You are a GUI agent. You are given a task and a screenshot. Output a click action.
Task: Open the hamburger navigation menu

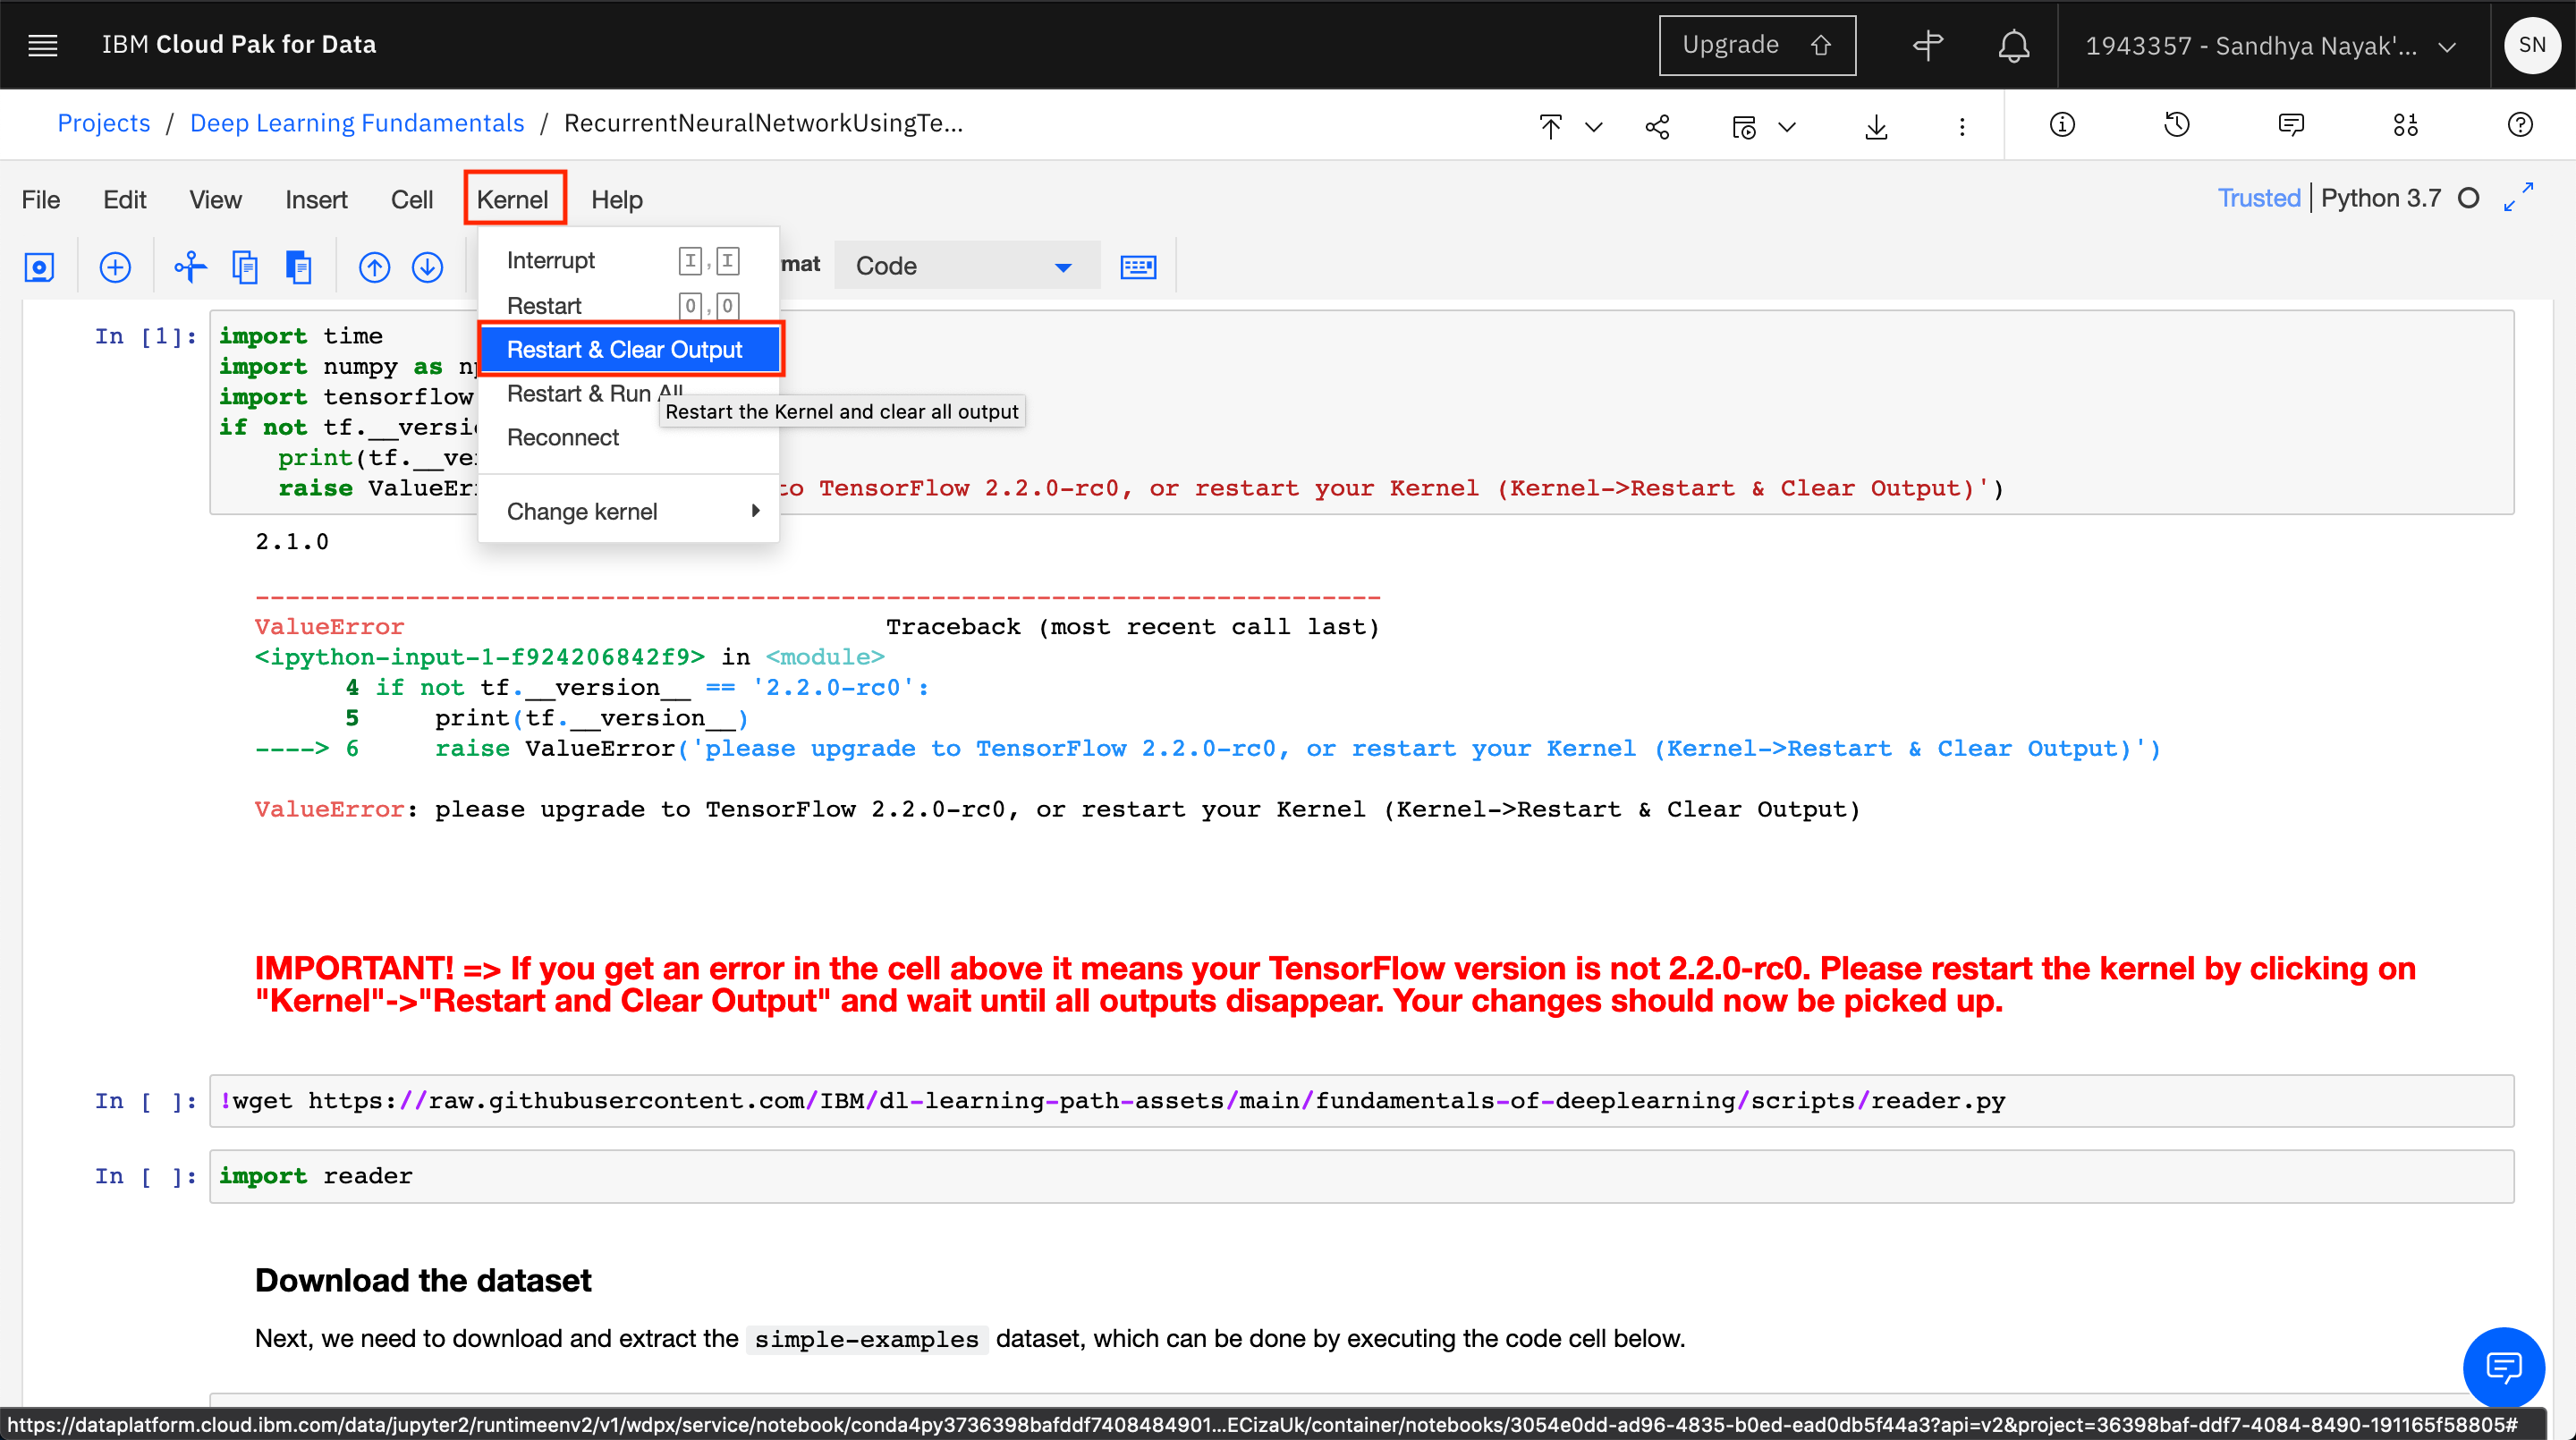(43, 45)
